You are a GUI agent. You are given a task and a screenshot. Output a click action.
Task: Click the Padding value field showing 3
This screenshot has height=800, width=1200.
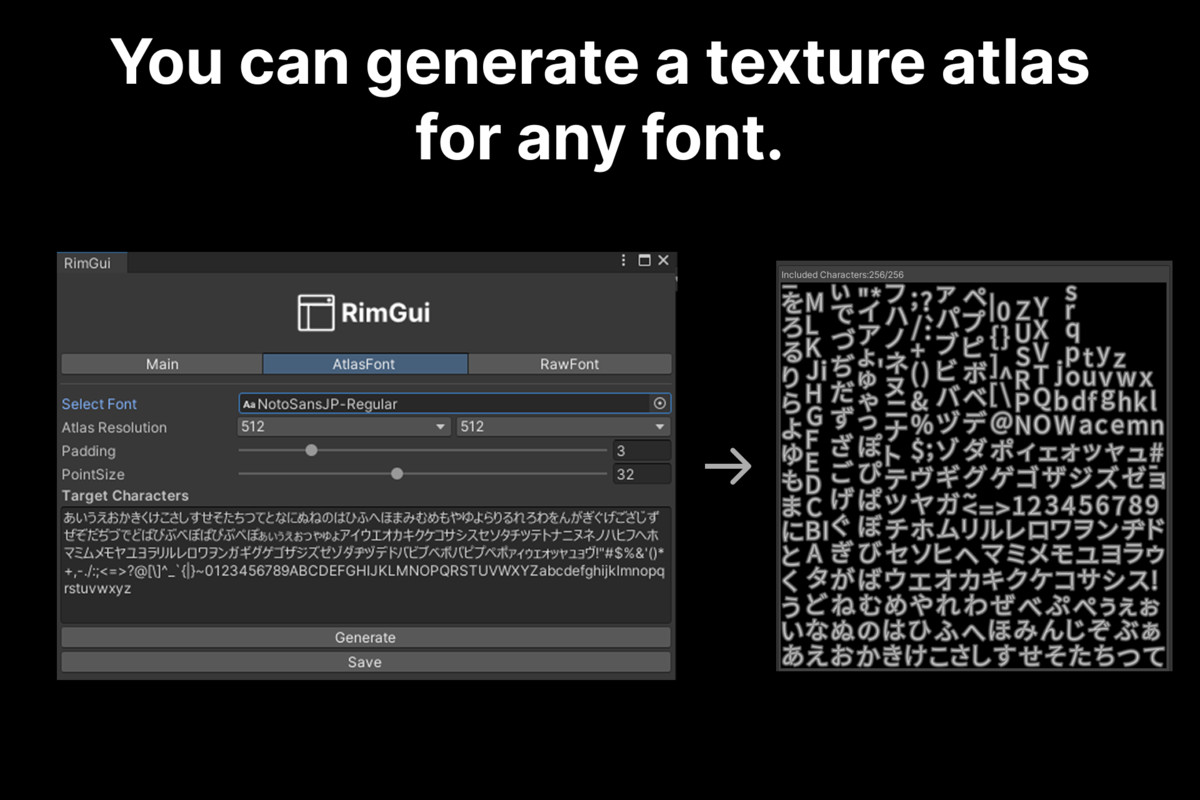pos(641,451)
